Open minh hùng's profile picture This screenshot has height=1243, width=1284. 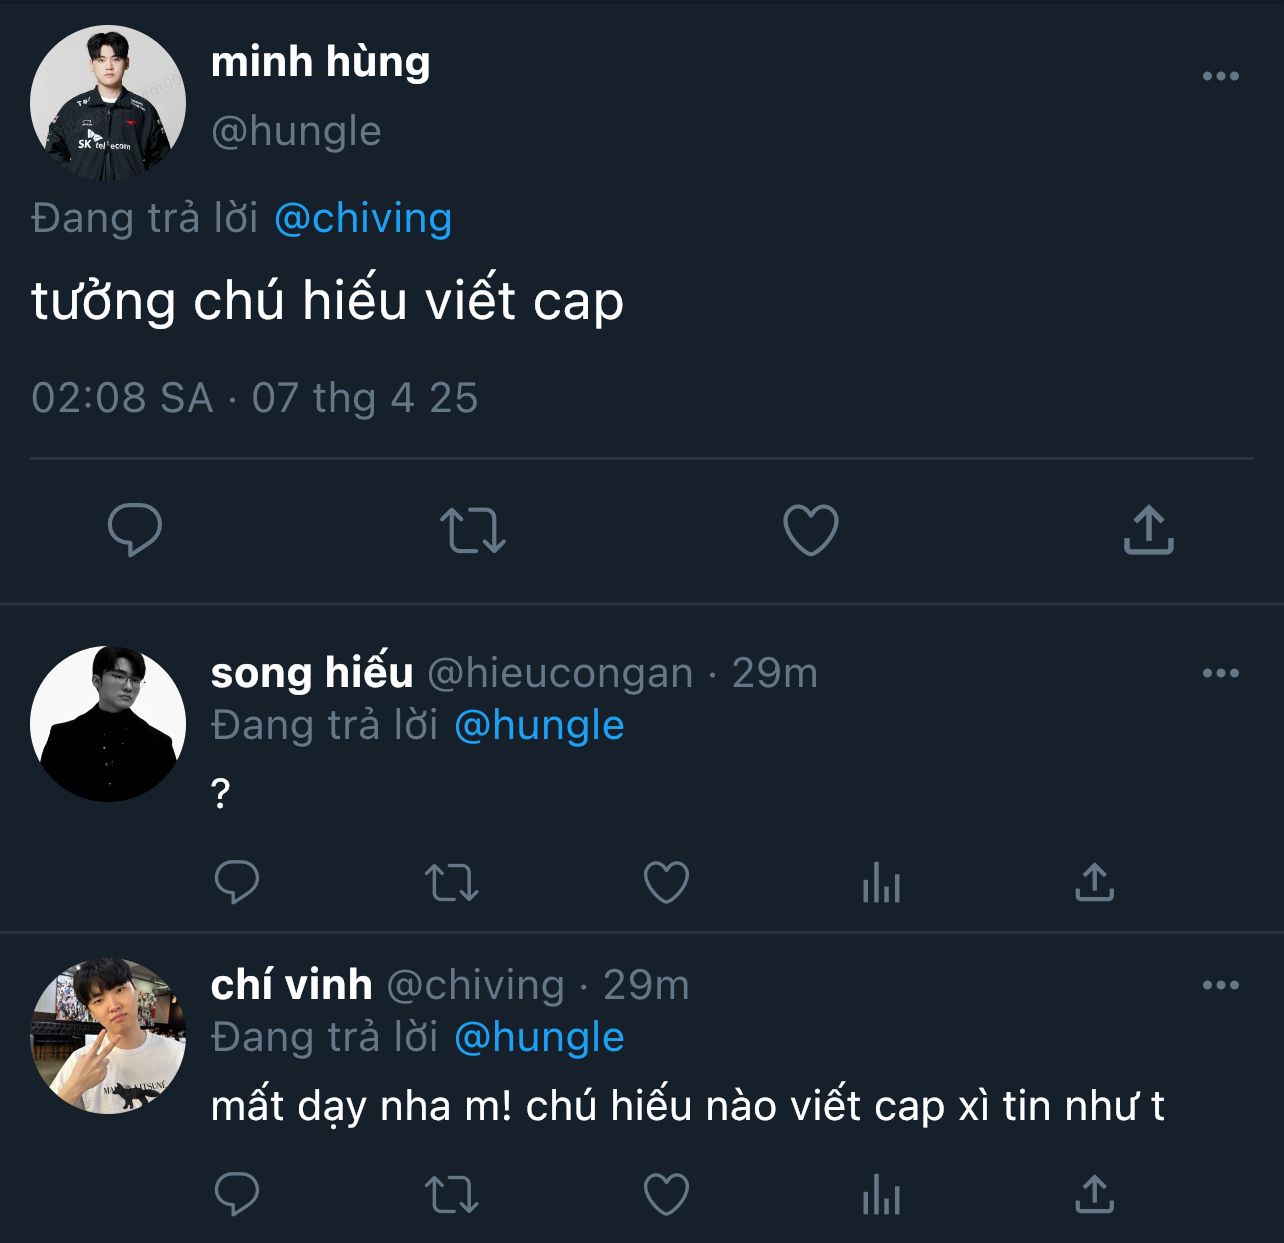(x=108, y=103)
